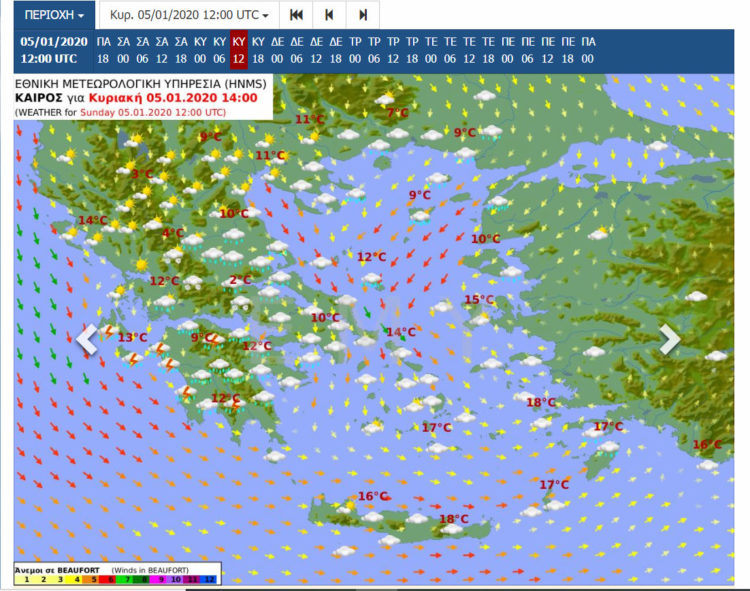This screenshot has height=591, width=750.
Task: Select timeline slot ΣΑ 12
Action: click(162, 50)
